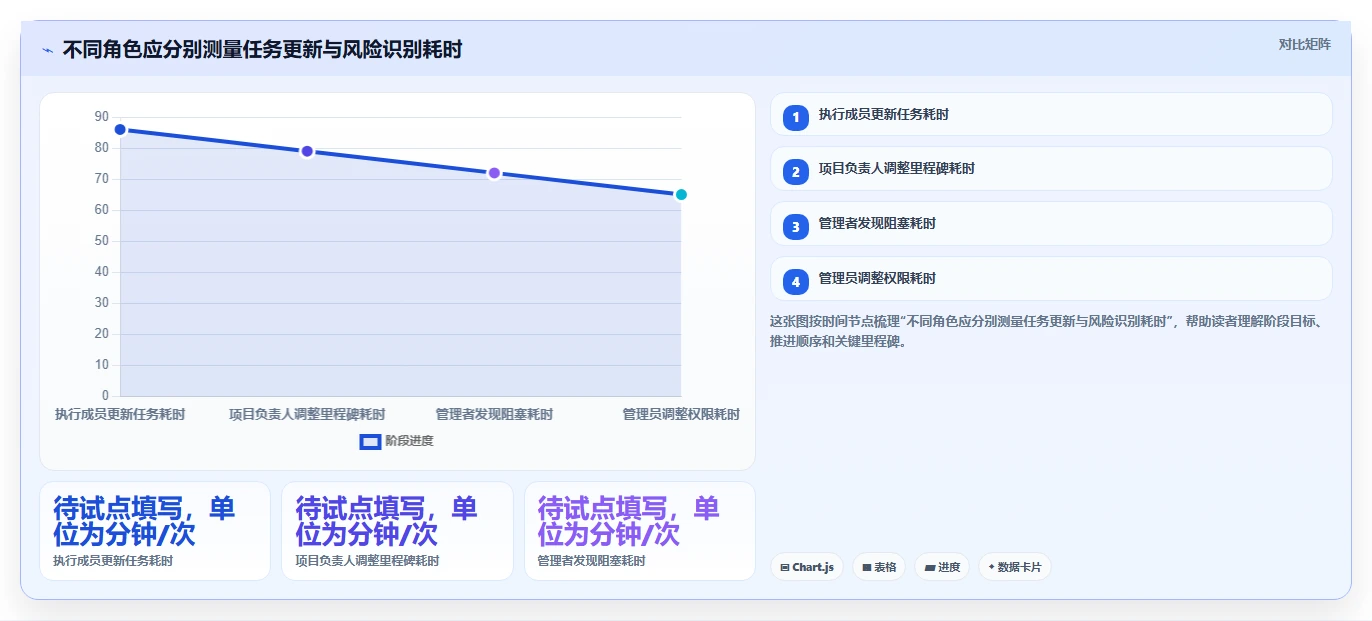1372x621 pixels.
Task: Select the 项目负责人调整里程碑耗时 list row
Action: coord(1051,169)
